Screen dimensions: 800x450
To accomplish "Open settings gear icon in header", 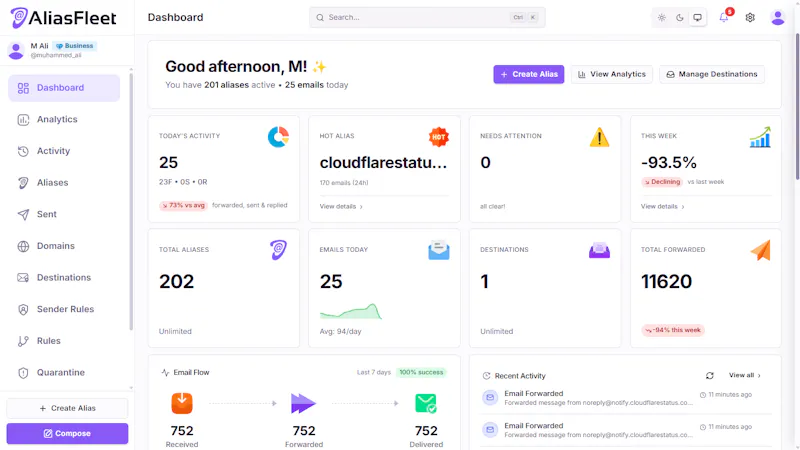I will pyautogui.click(x=750, y=18).
